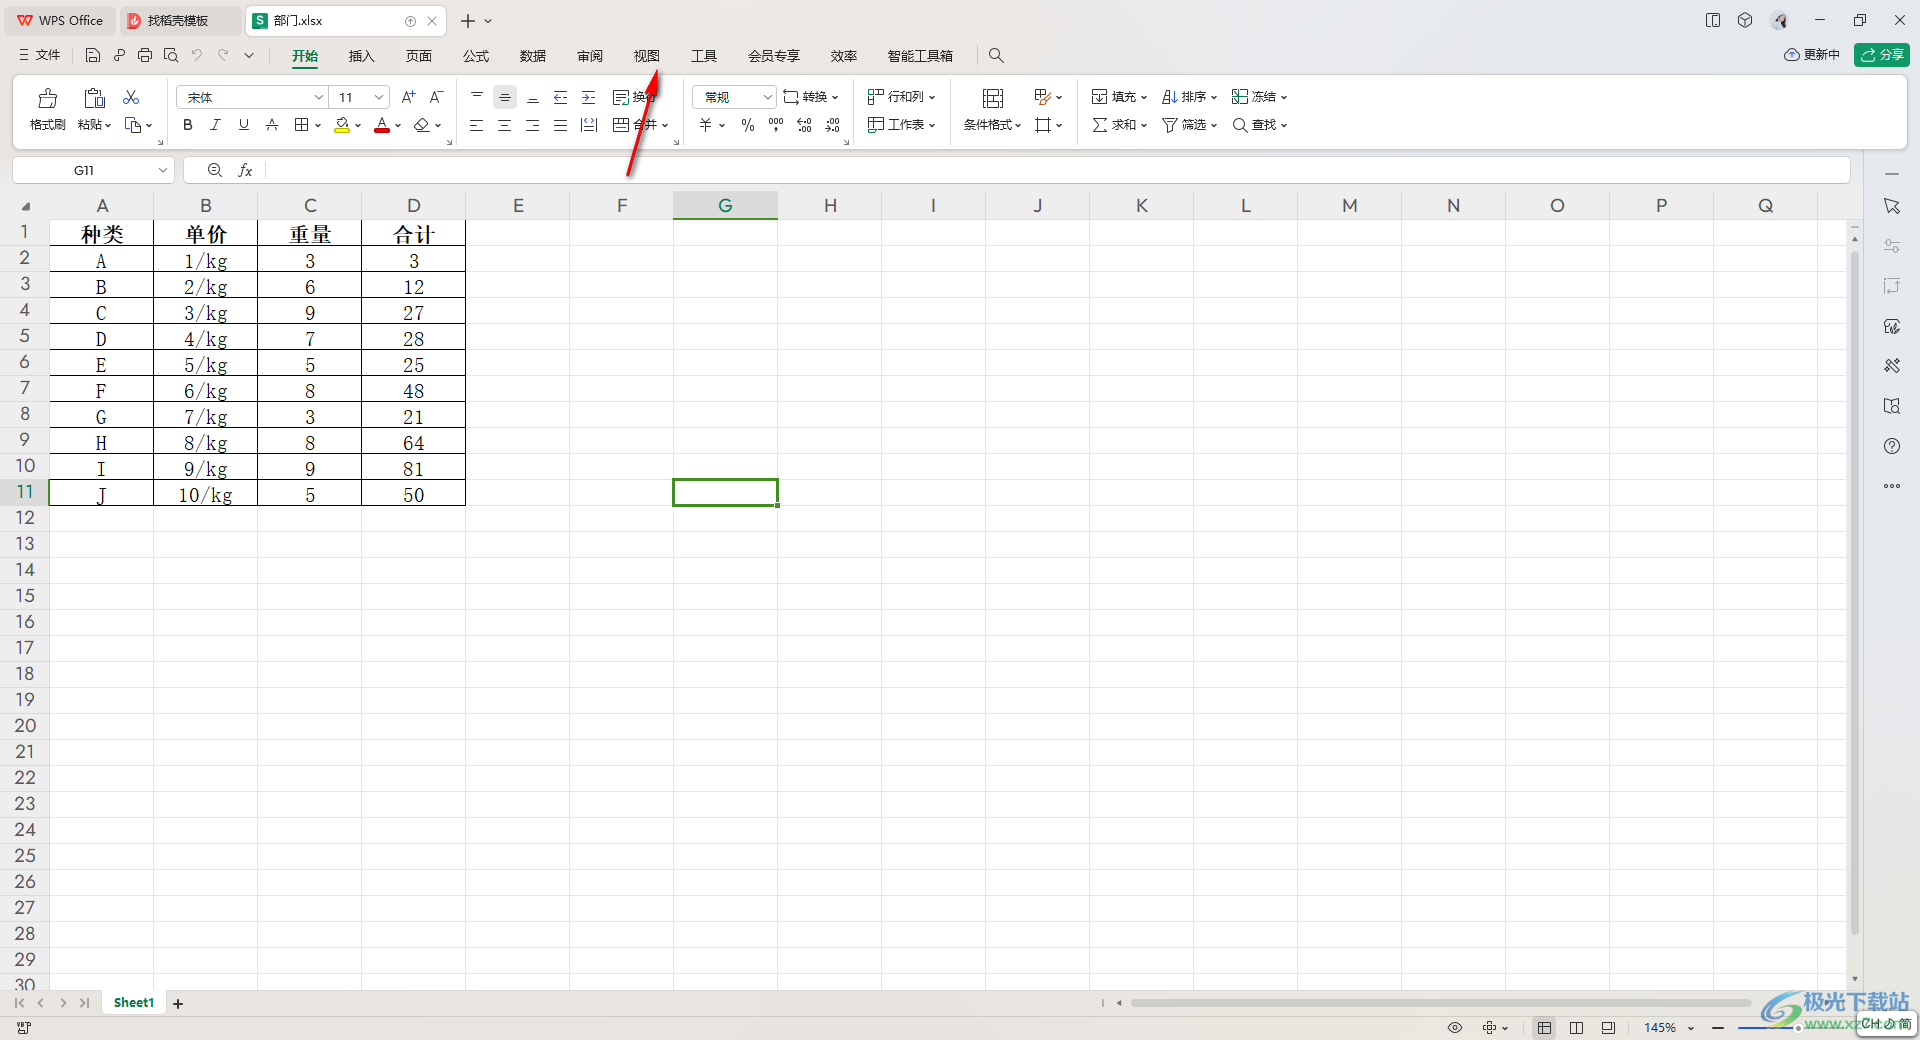Toggle Italic formatting
The height and width of the screenshot is (1040, 1920).
pyautogui.click(x=215, y=125)
